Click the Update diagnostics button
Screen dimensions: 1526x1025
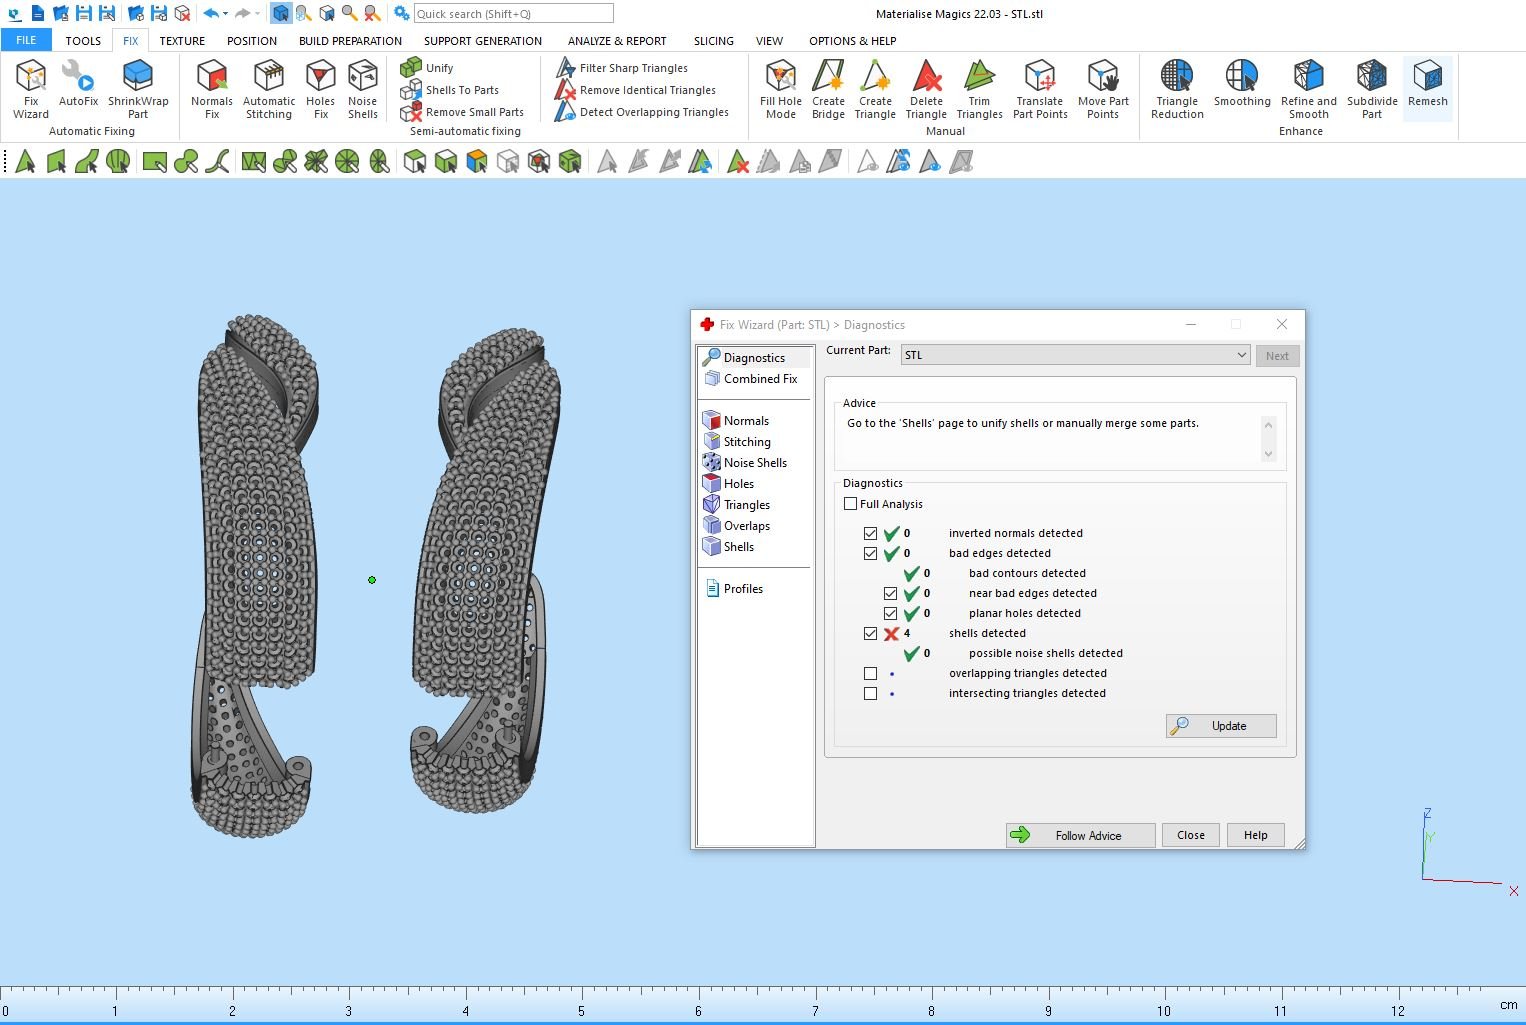click(x=1221, y=726)
